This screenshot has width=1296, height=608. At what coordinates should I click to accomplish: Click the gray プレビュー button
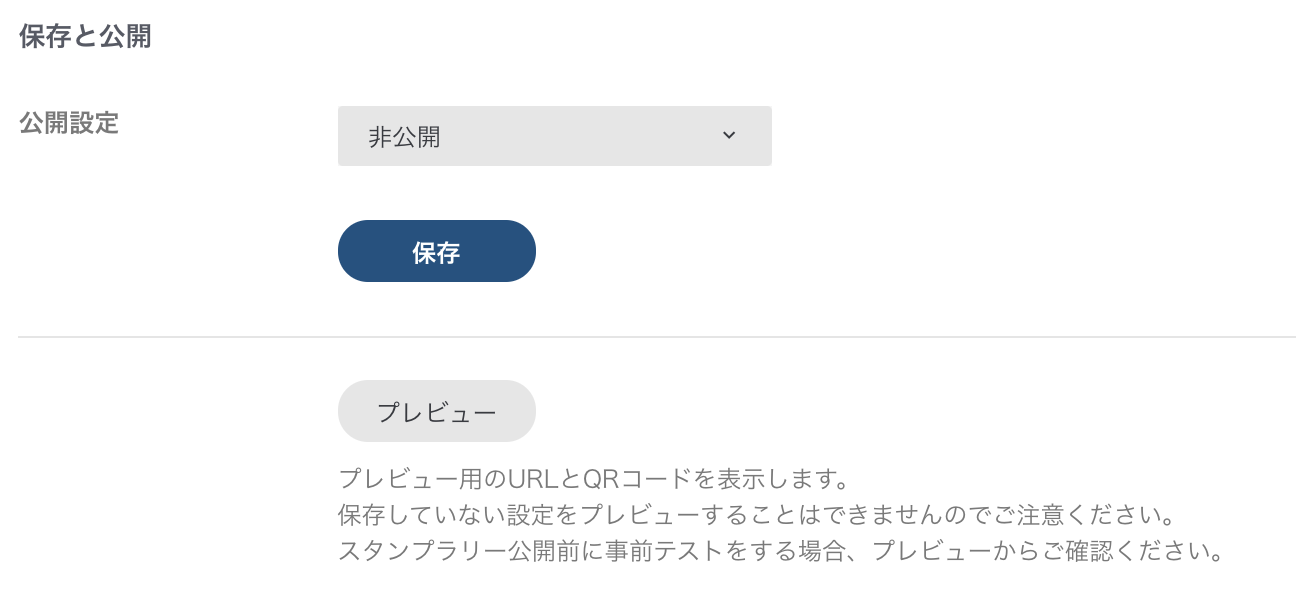click(436, 411)
